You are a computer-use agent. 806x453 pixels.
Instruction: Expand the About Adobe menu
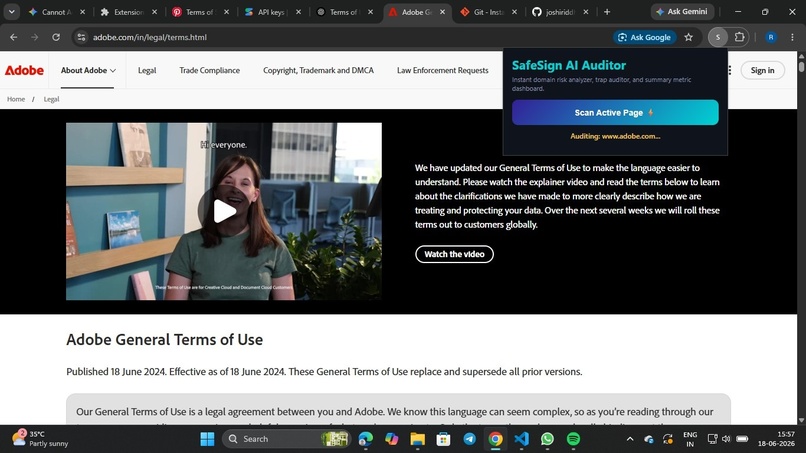pyautogui.click(x=88, y=70)
